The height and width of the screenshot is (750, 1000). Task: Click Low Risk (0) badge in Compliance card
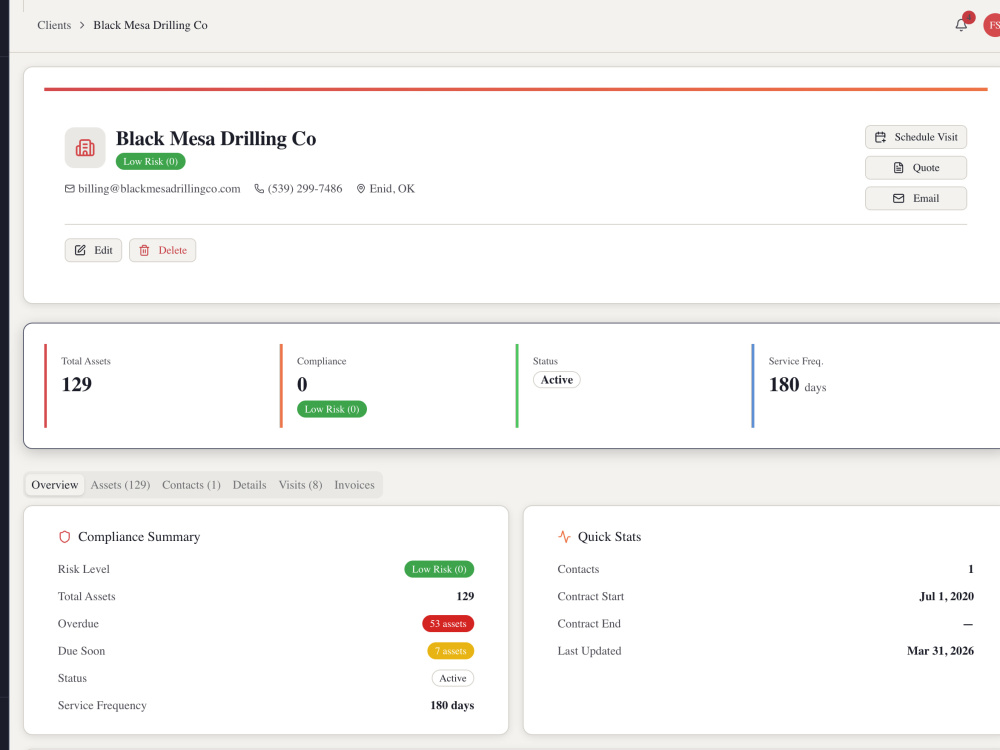point(332,409)
